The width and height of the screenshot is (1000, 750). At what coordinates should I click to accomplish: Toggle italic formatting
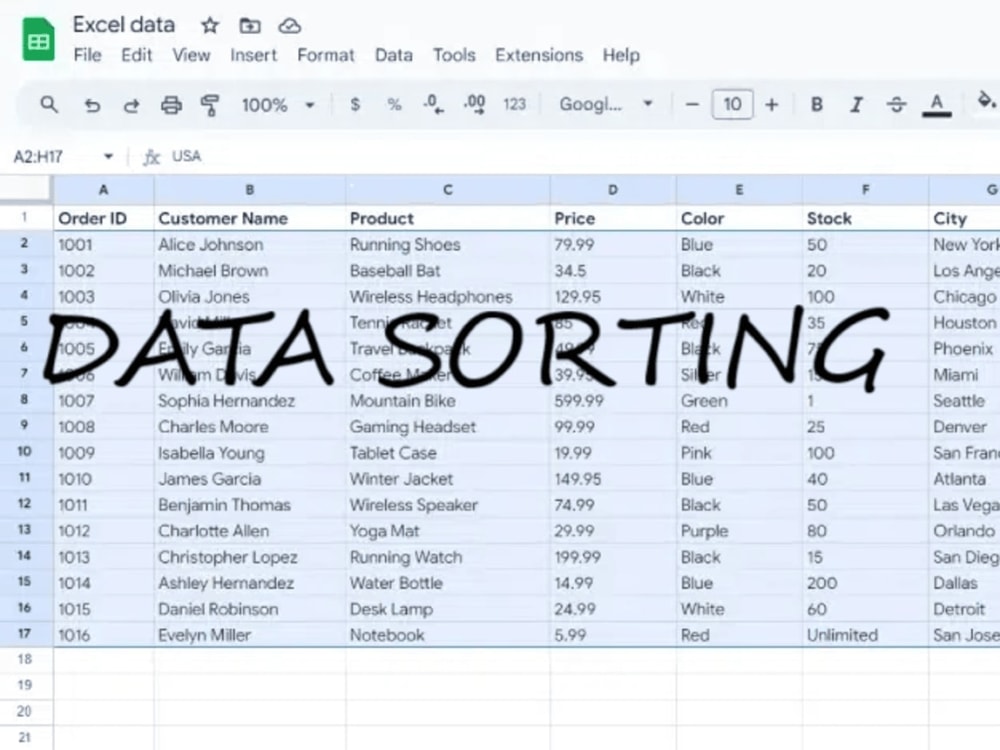856,105
